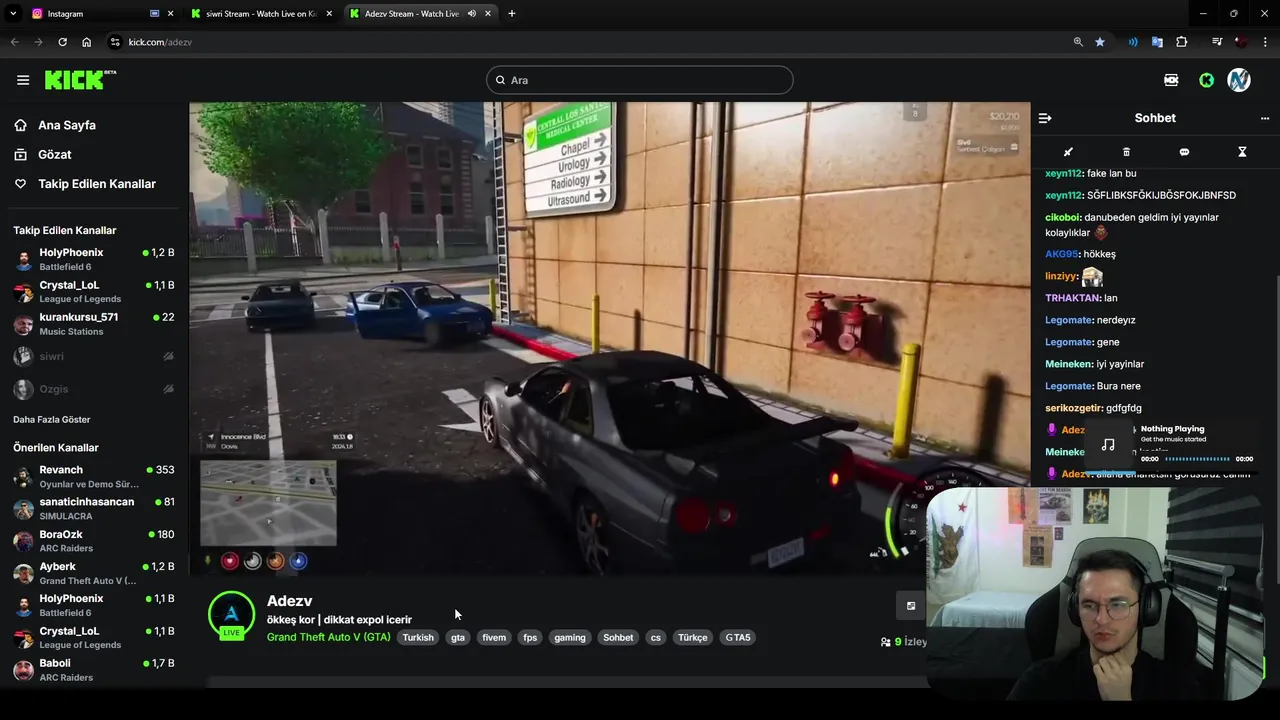This screenshot has height=720, width=1280.
Task: Open the media control playlist icon in the toolbar
Action: (x=1217, y=42)
